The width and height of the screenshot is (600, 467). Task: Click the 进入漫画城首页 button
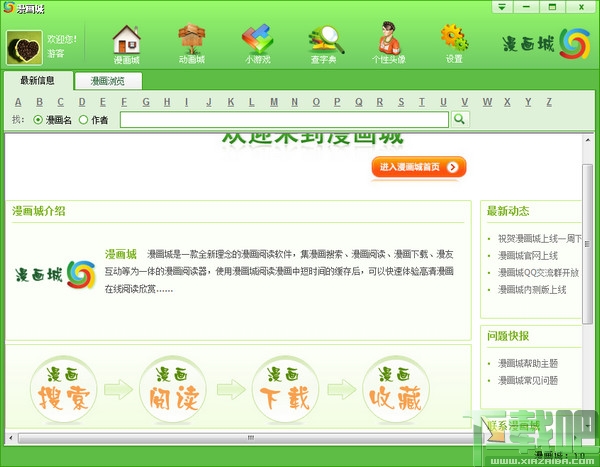pos(419,167)
